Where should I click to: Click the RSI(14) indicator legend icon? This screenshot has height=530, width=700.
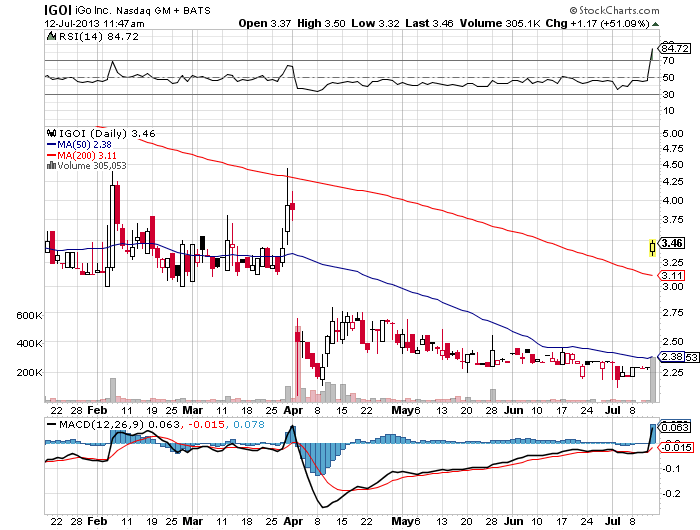51,36
